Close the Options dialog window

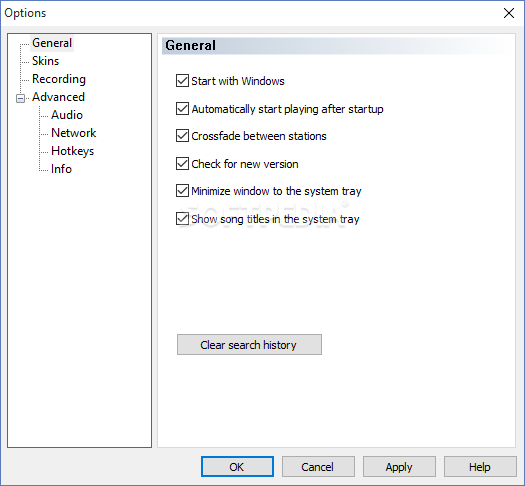[509, 13]
